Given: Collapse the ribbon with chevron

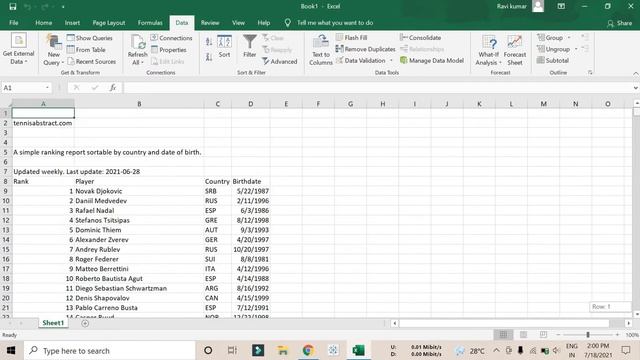Looking at the screenshot, I should (636, 73).
